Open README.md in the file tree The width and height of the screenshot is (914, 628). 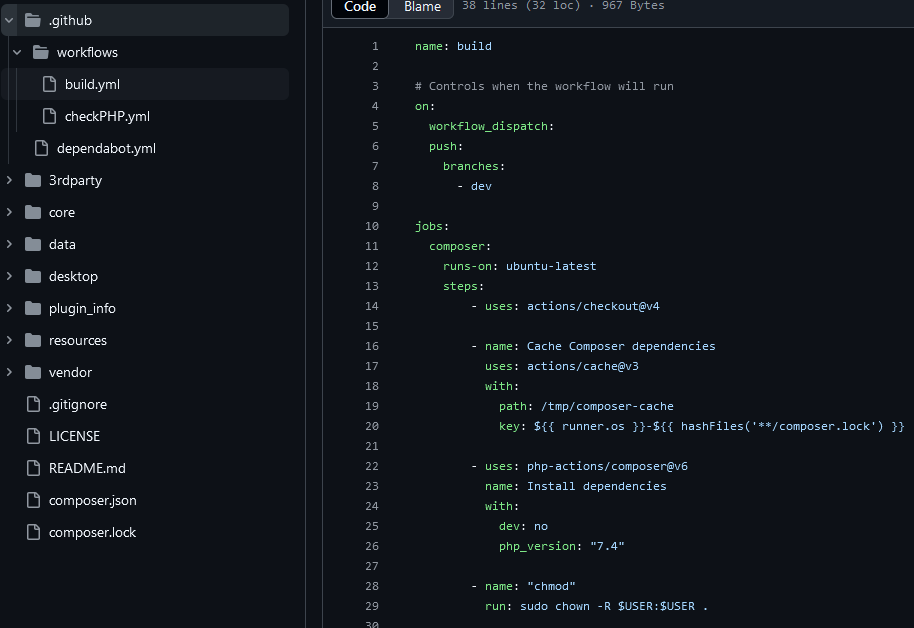87,468
